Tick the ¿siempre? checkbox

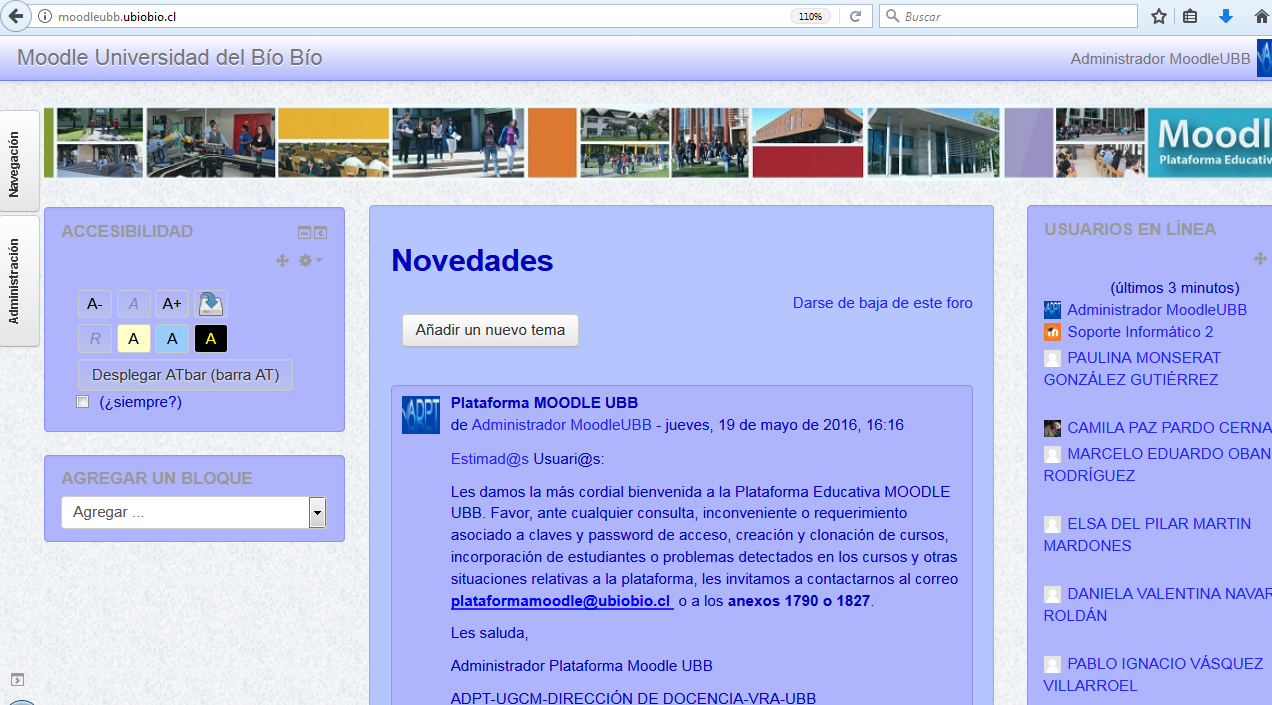pos(83,402)
